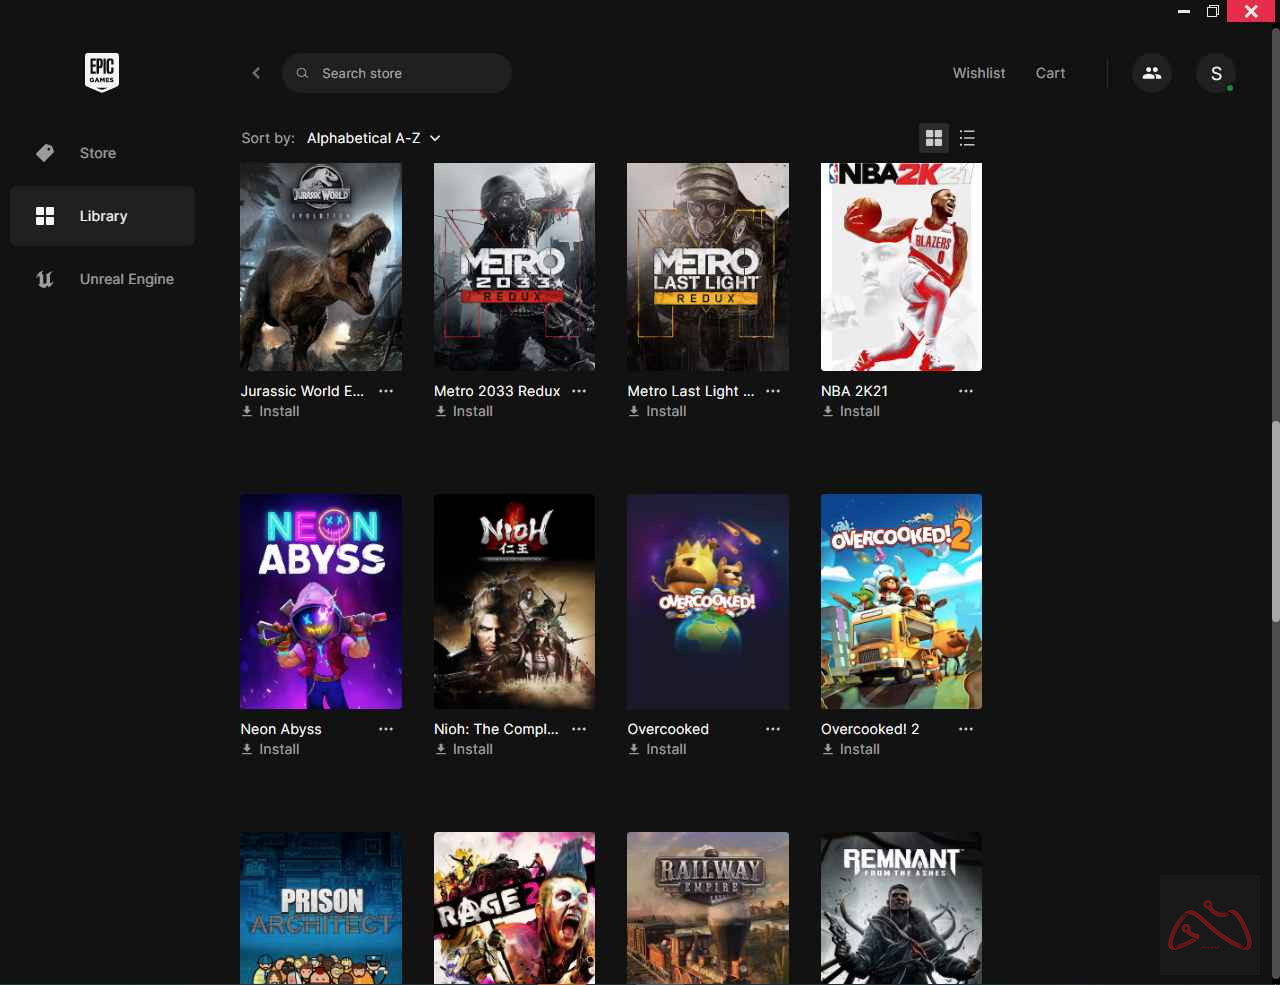Open the Metro Last Light Redux game thumbnail
Viewport: 1280px width, 985px height.
tap(707, 267)
